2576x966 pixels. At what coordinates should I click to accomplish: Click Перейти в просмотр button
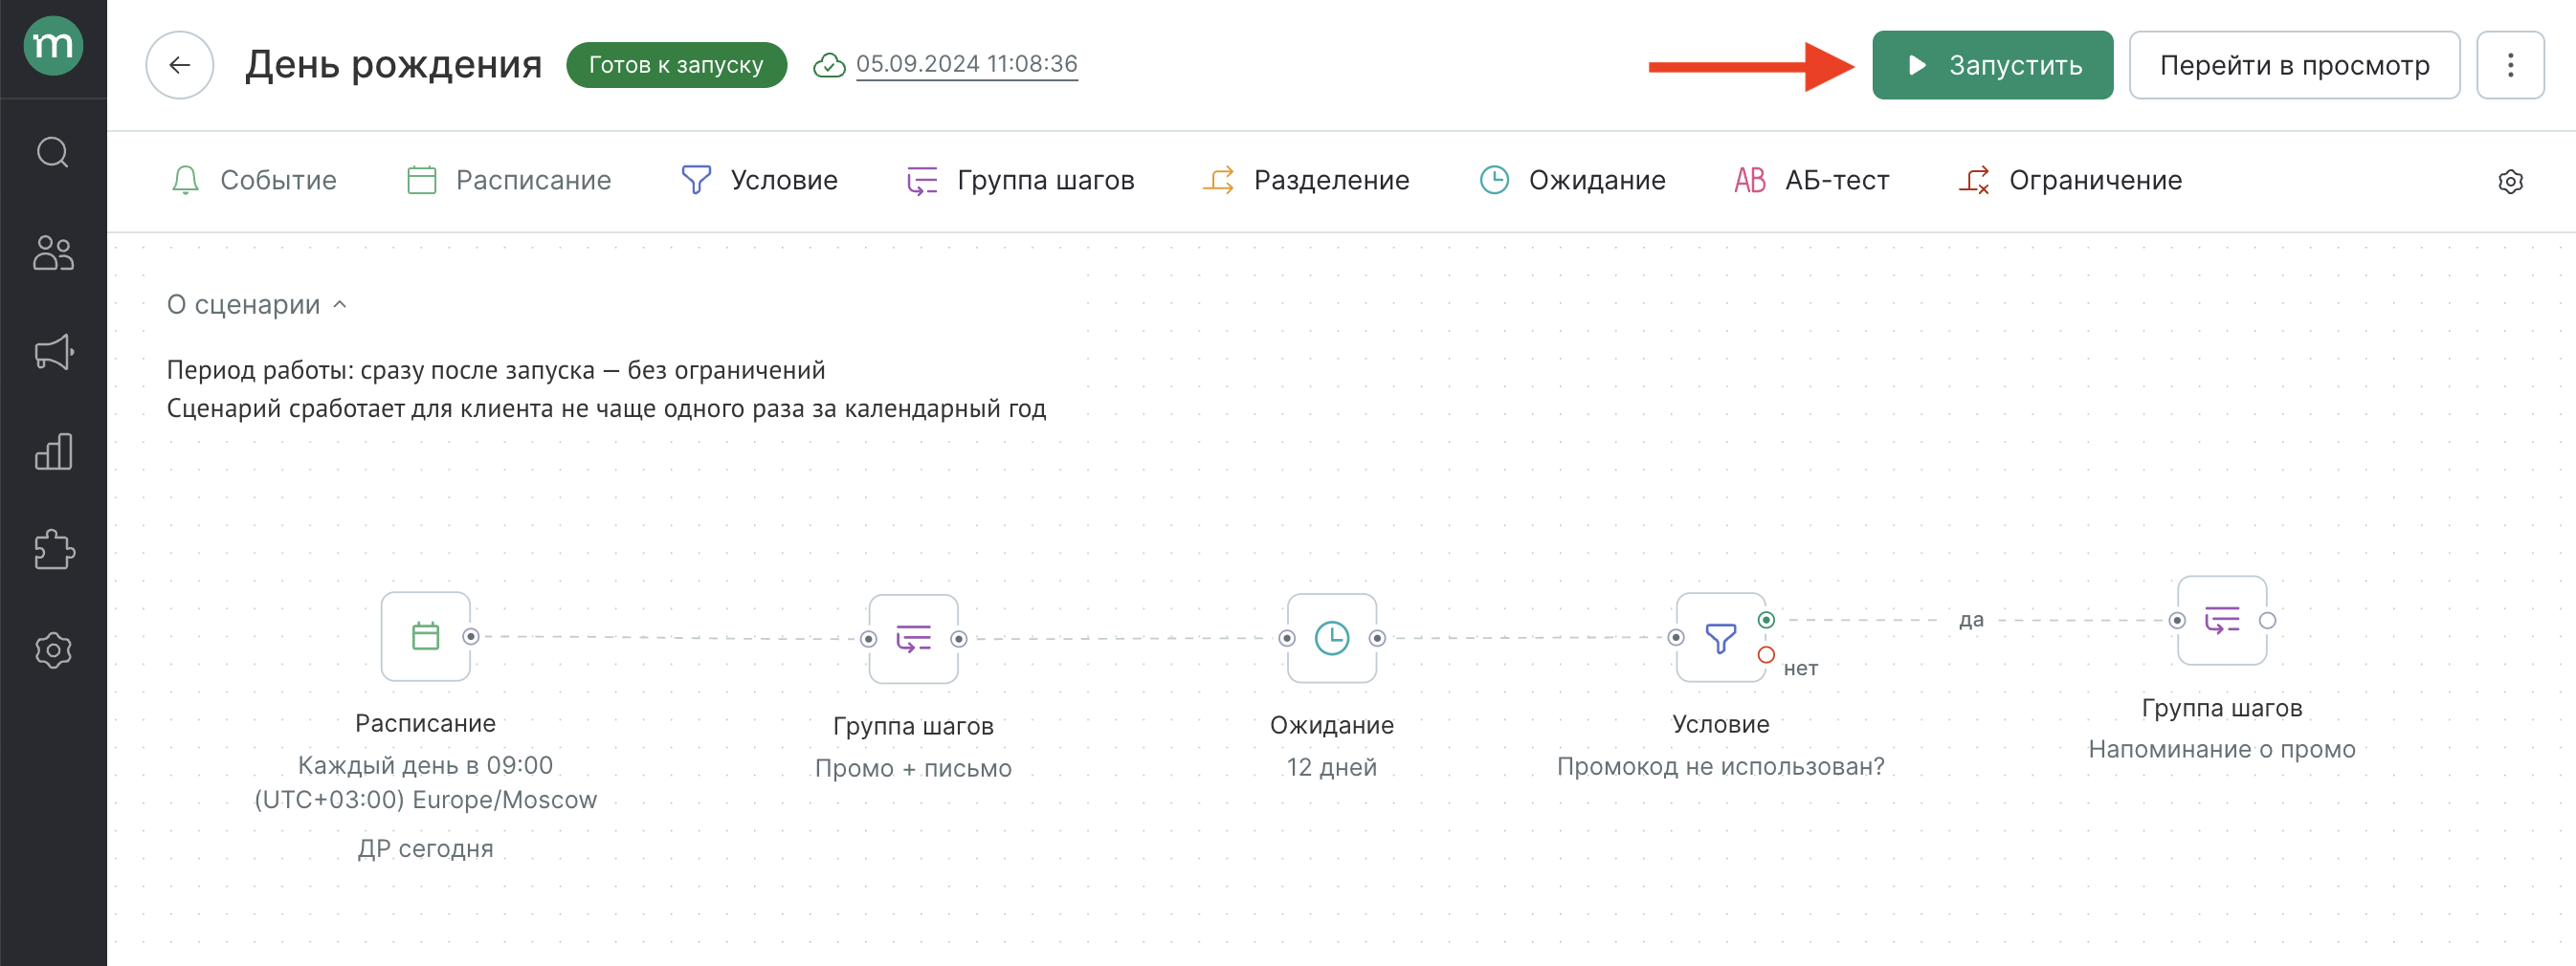pyautogui.click(x=2294, y=65)
